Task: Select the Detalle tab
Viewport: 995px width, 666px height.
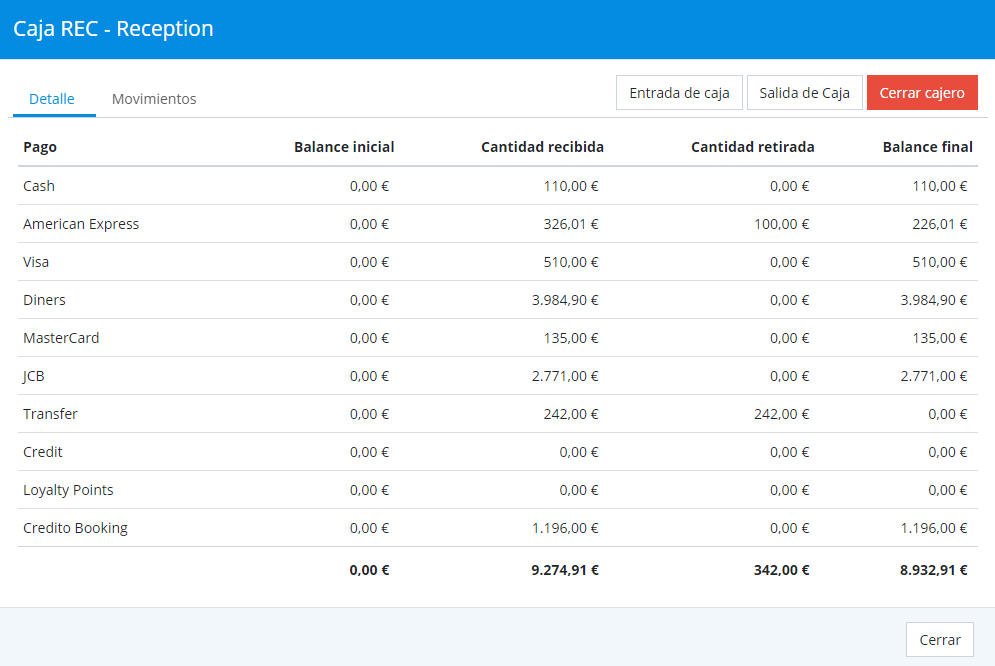Action: coord(52,99)
